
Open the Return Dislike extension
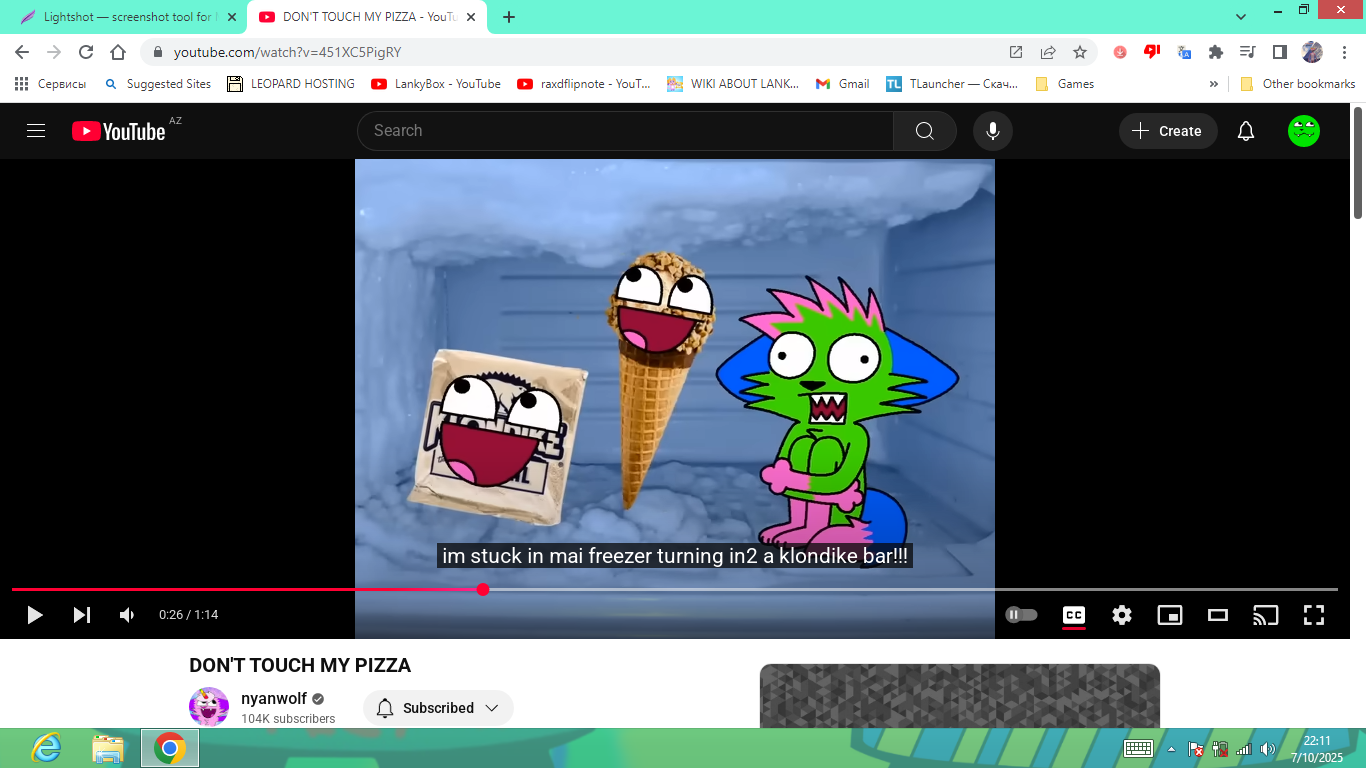pos(1152,52)
